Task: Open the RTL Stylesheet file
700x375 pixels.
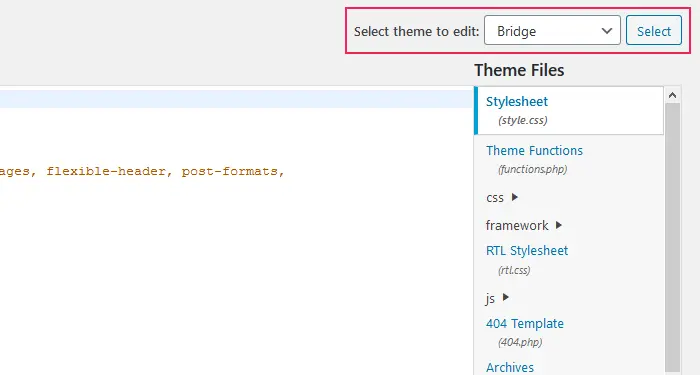Action: 527,250
